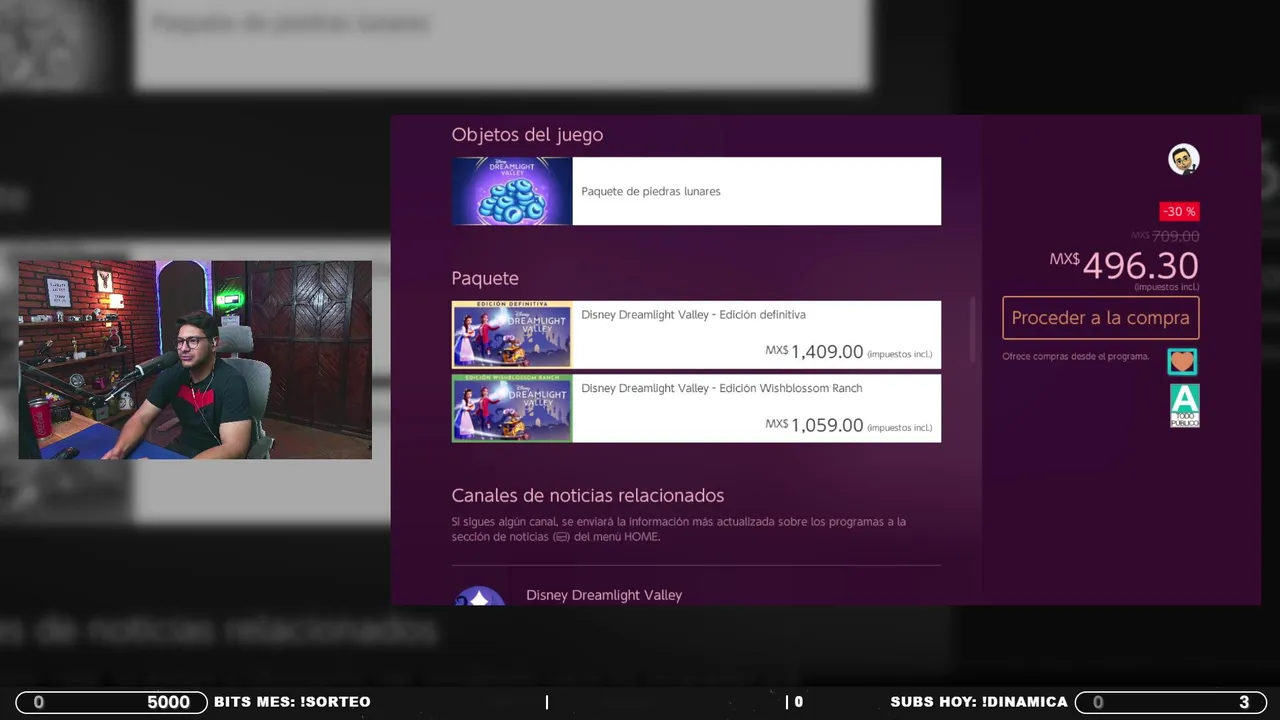Click Canales de noticias relacionados heading

coord(587,495)
